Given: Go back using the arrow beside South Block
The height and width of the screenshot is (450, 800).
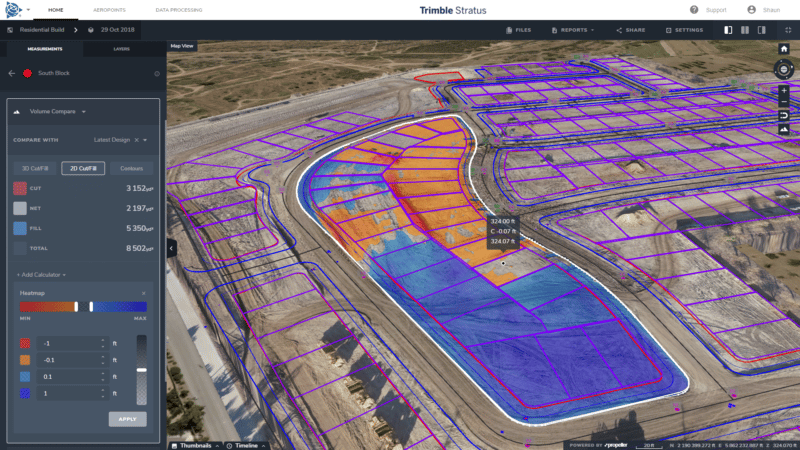Looking at the screenshot, I should click(x=12, y=73).
